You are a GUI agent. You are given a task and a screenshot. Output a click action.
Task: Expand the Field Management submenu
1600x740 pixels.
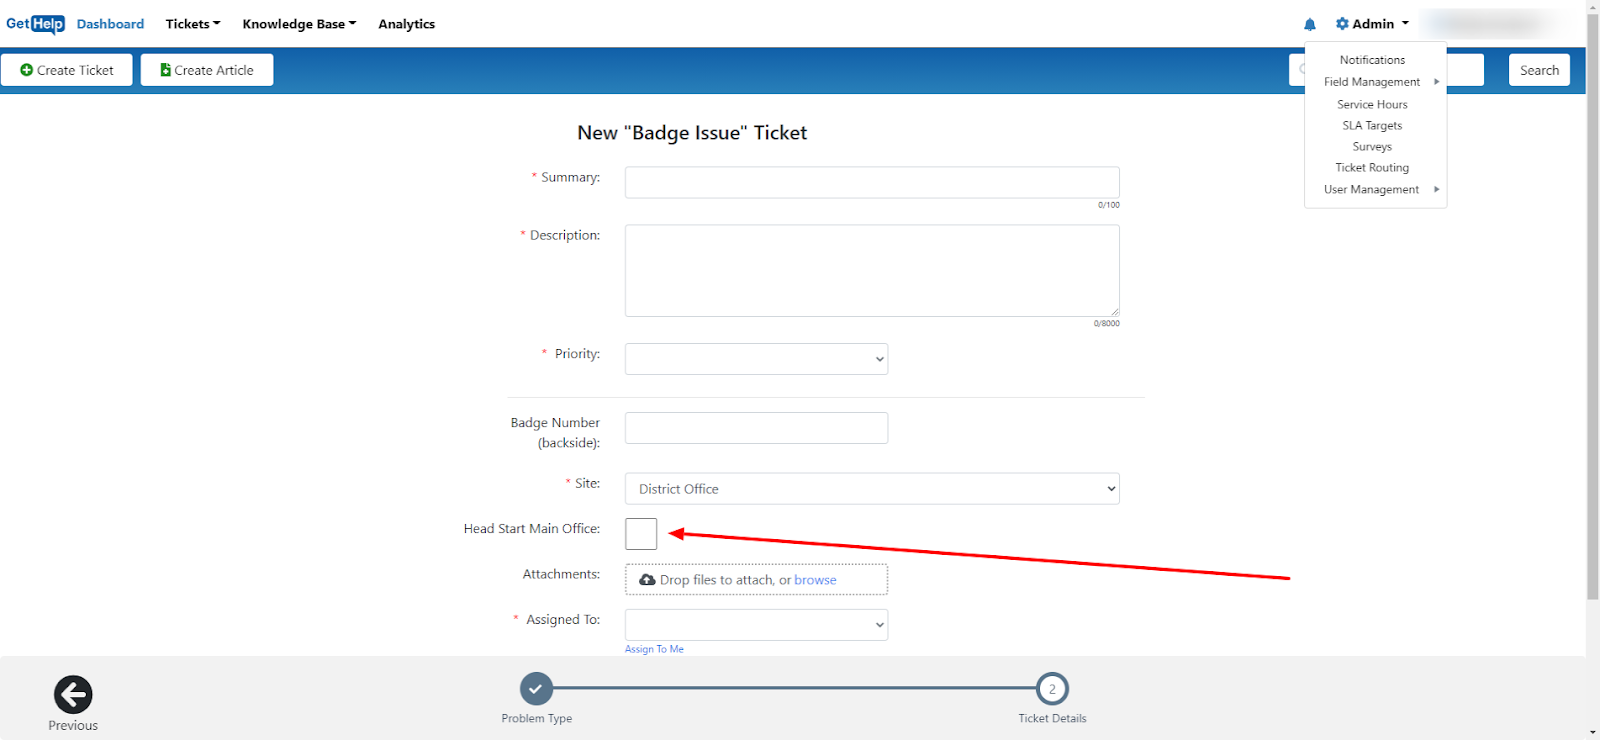click(x=1372, y=82)
